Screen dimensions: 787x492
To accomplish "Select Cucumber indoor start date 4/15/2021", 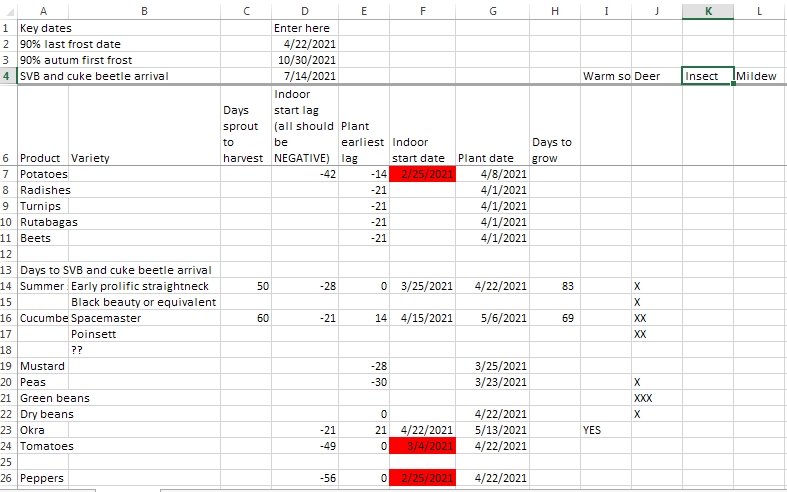I will tap(423, 318).
